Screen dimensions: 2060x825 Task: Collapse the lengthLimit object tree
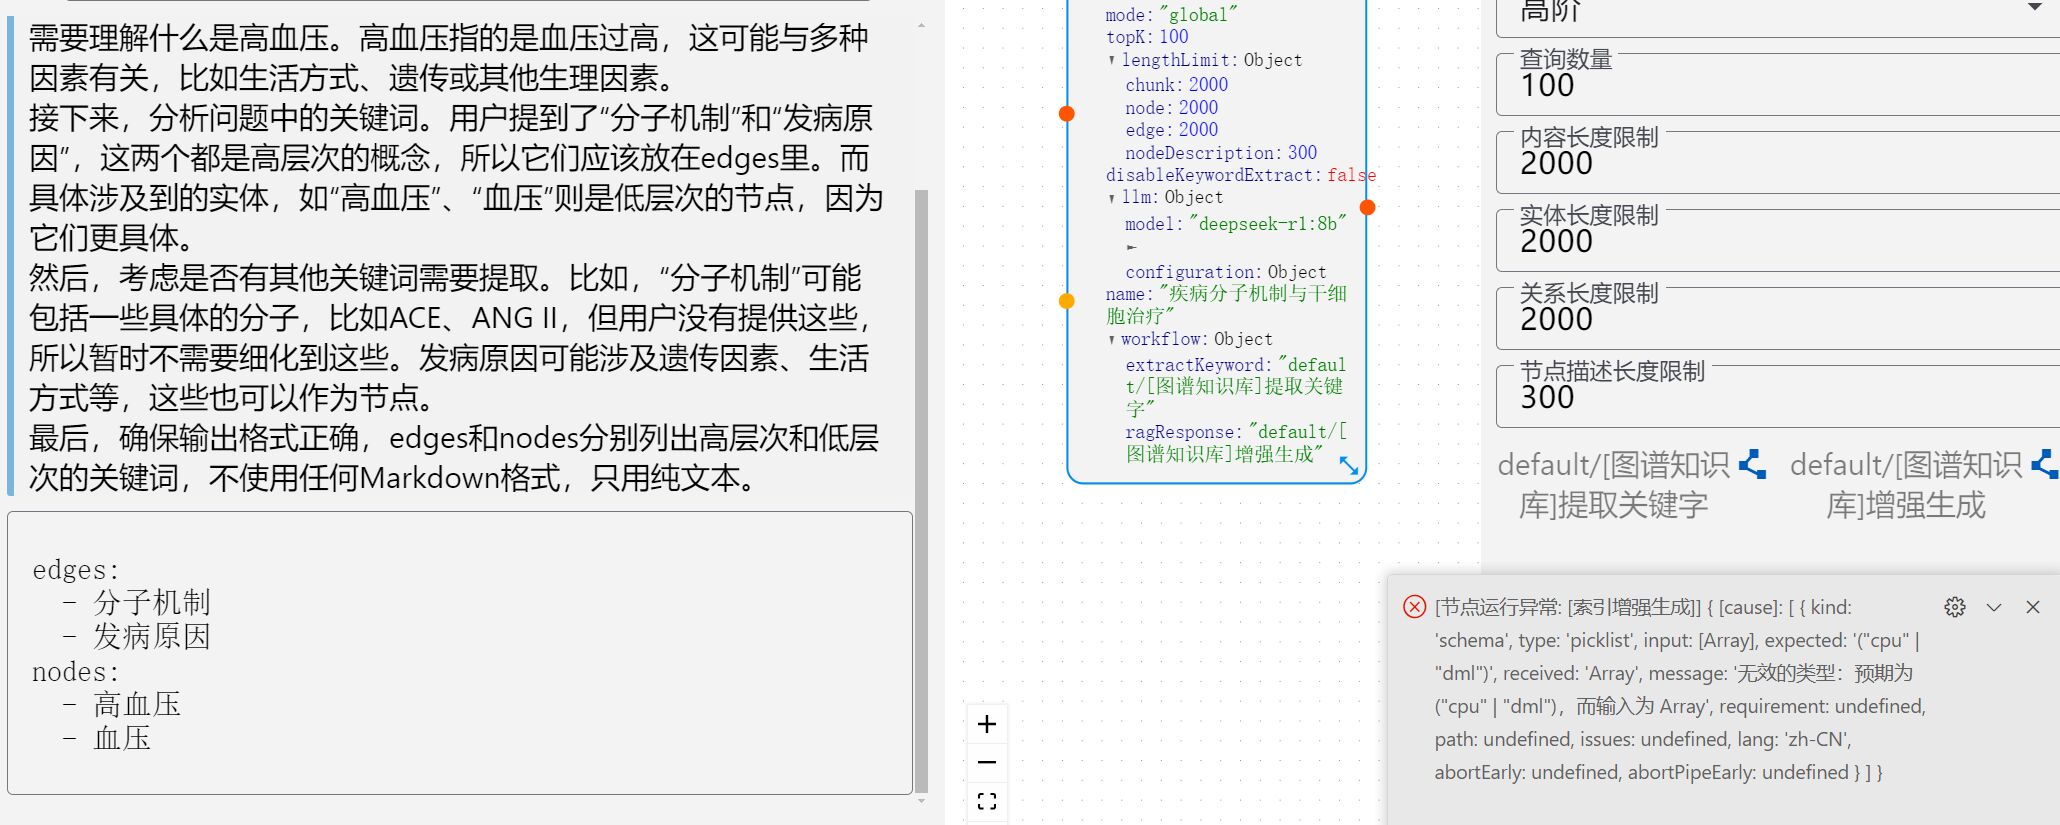click(1112, 61)
